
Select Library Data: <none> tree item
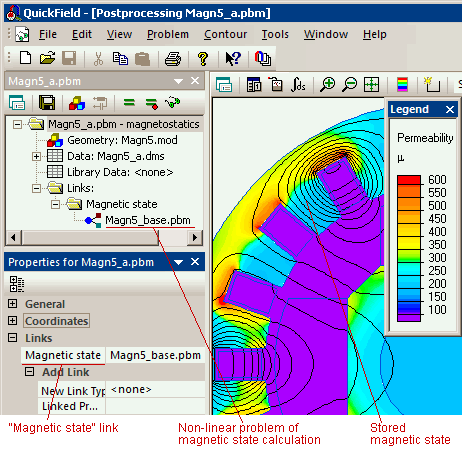point(120,172)
